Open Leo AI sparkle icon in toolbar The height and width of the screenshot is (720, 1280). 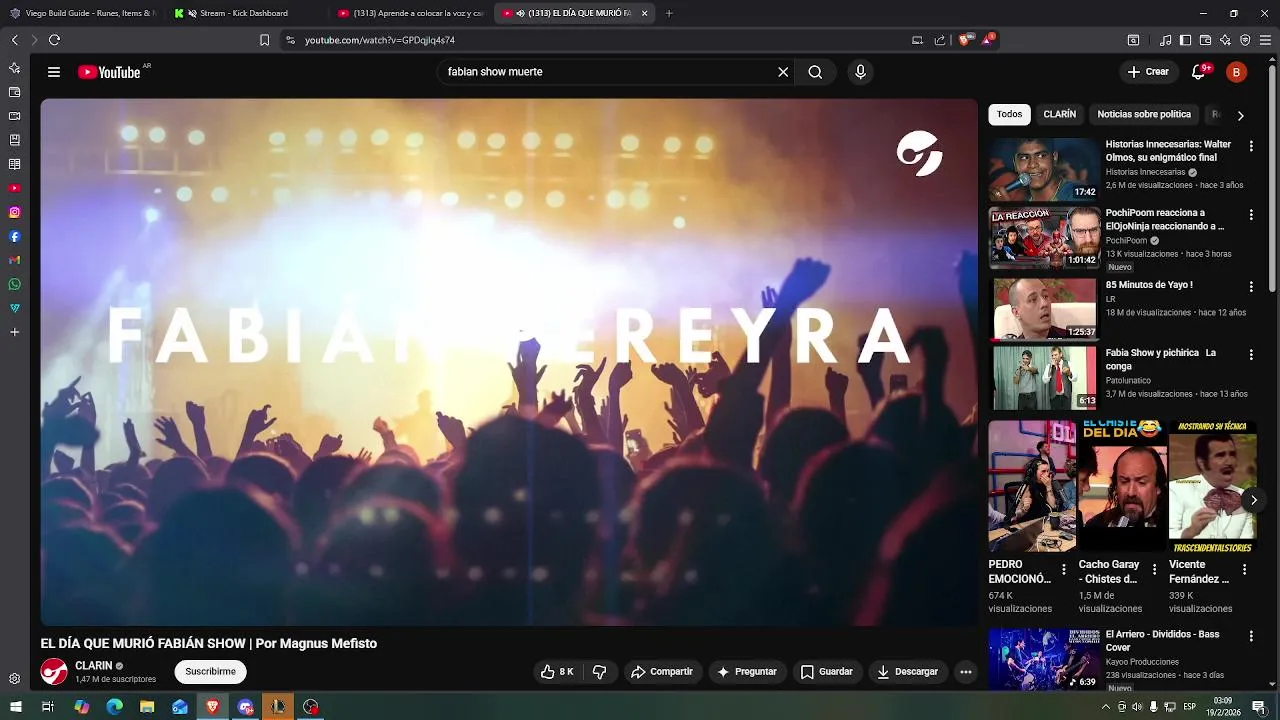[x=1225, y=40]
